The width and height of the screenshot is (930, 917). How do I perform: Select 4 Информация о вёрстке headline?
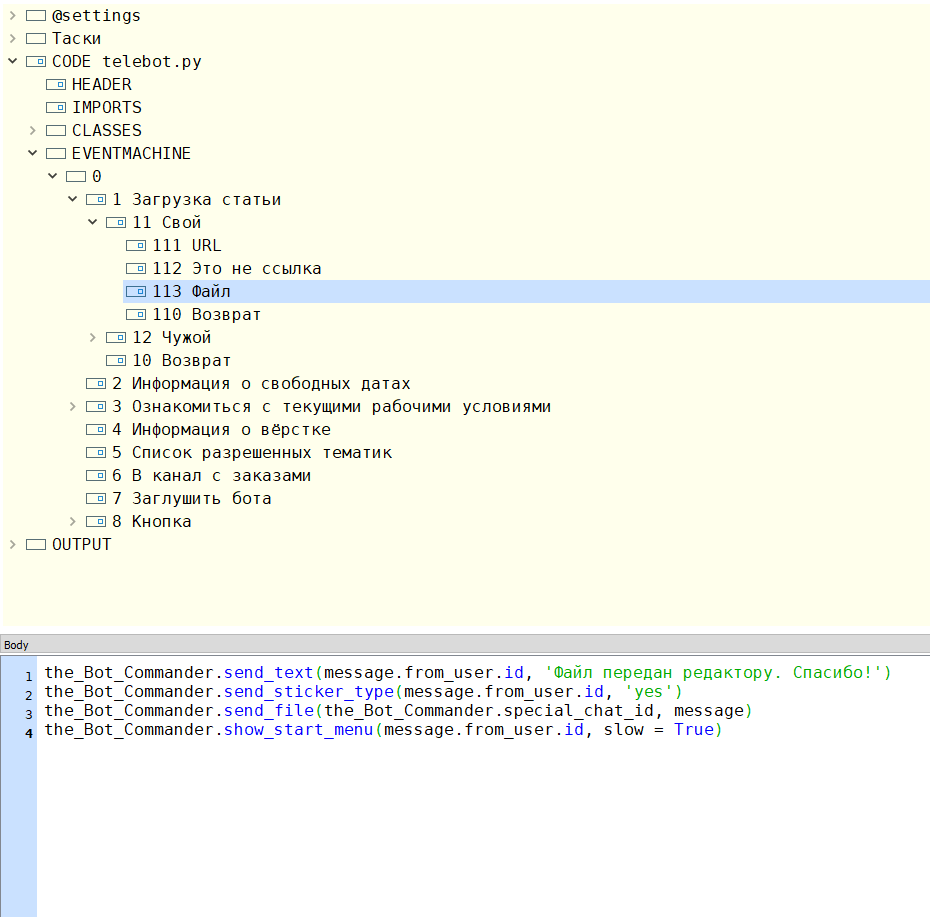coord(221,429)
